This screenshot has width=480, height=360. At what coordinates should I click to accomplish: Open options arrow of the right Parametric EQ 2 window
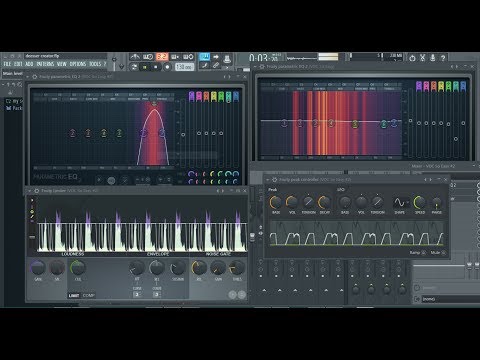[255, 67]
